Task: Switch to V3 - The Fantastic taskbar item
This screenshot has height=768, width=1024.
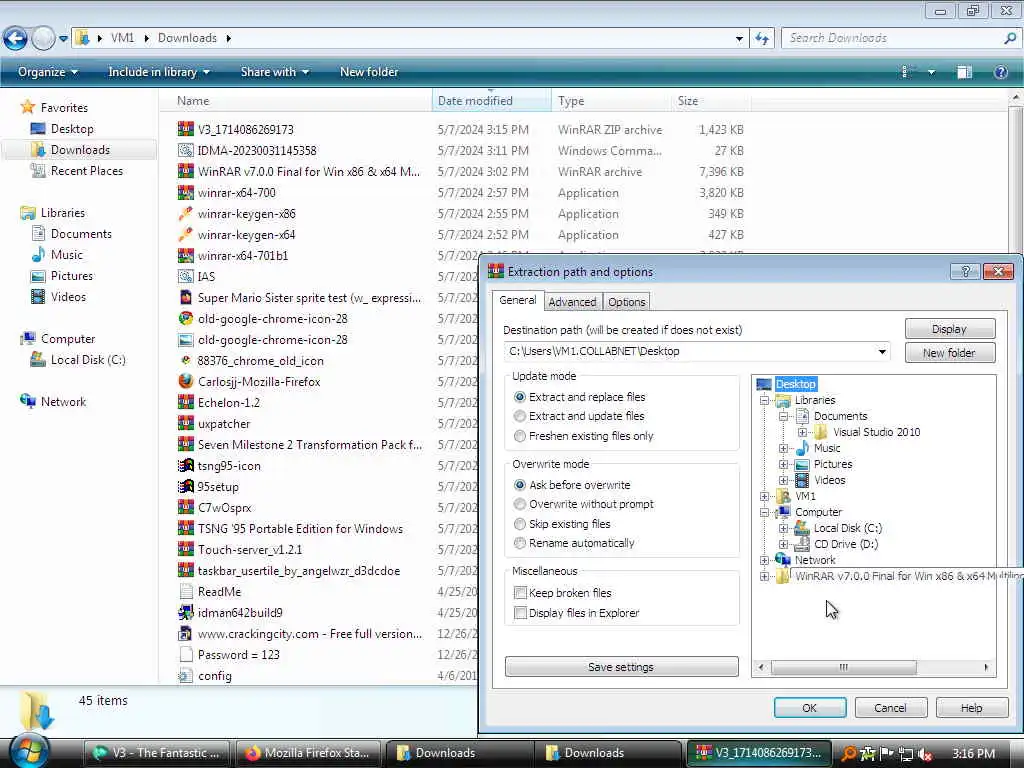Action: [157, 753]
